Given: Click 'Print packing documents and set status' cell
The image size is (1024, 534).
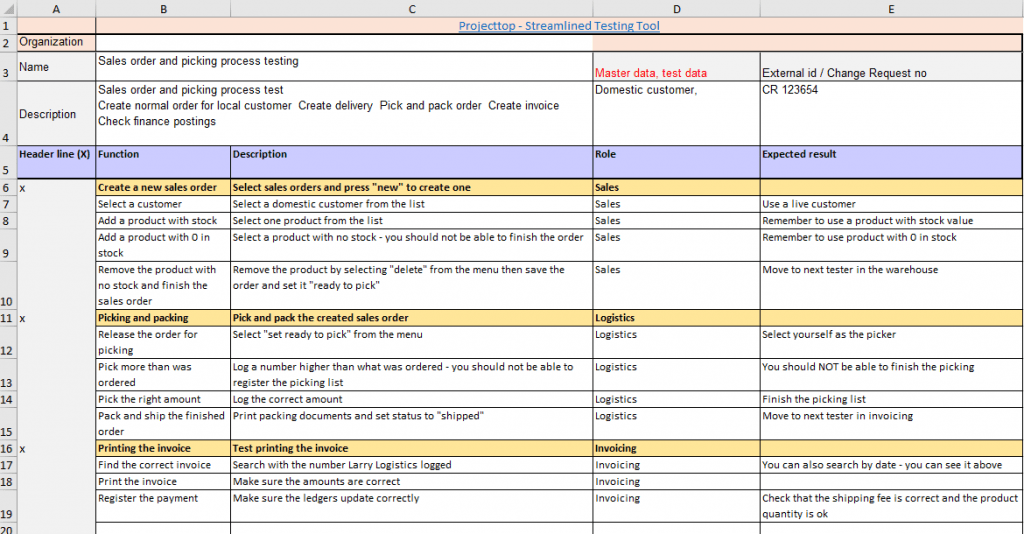Looking at the screenshot, I should [411, 424].
